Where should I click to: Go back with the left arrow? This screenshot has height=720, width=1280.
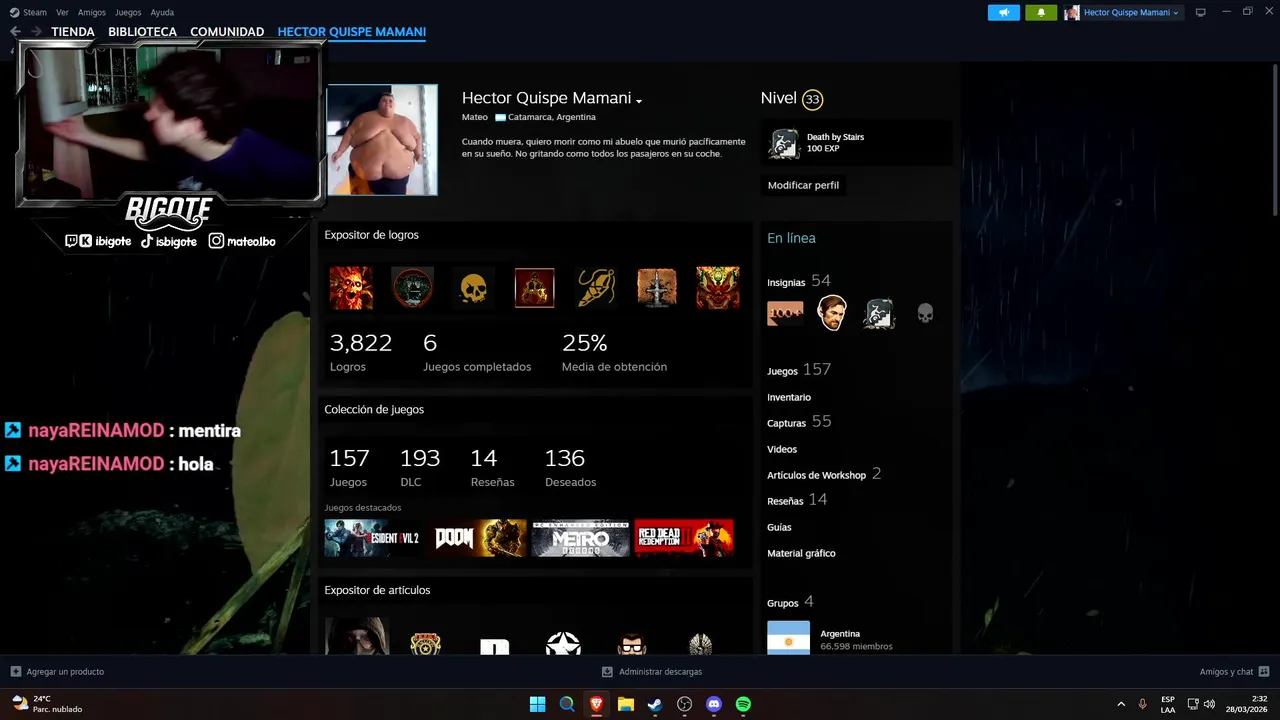15,32
